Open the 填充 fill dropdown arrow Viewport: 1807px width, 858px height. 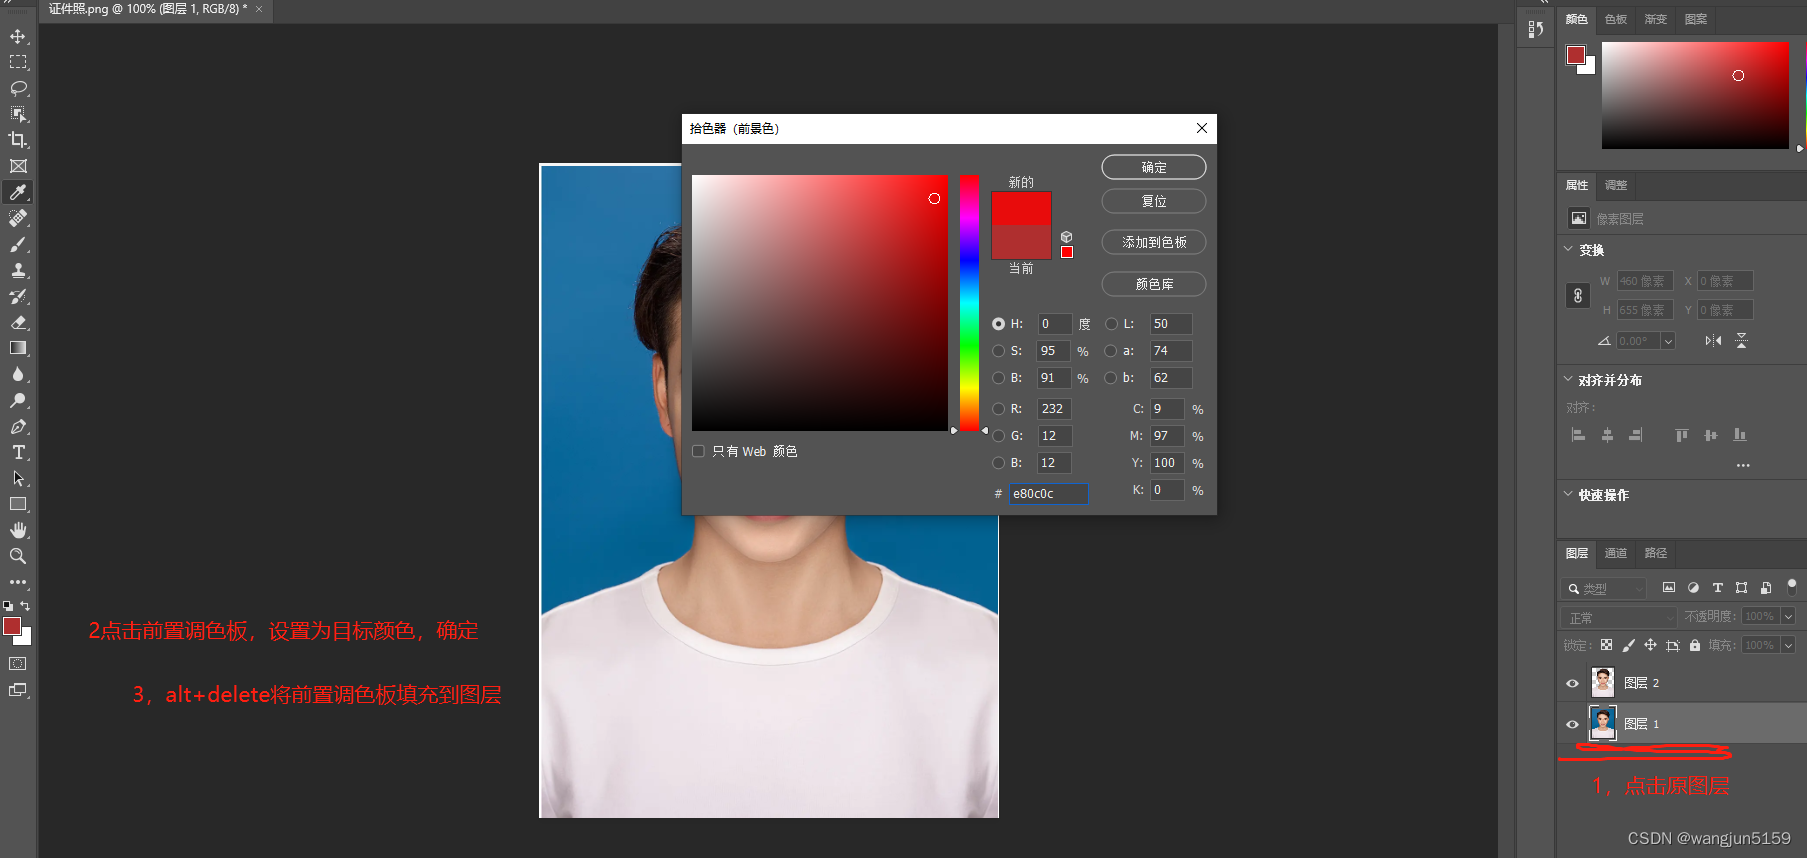[x=1789, y=645]
